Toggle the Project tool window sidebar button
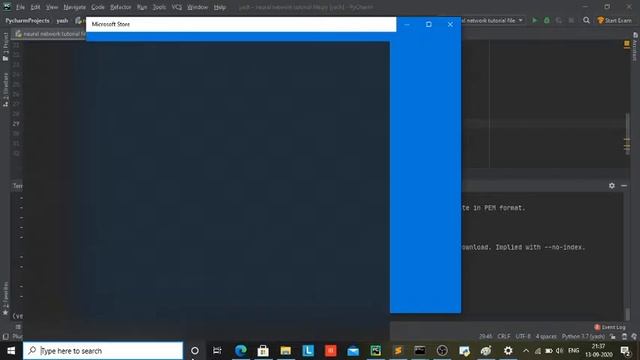640x360 pixels. click(x=5, y=47)
